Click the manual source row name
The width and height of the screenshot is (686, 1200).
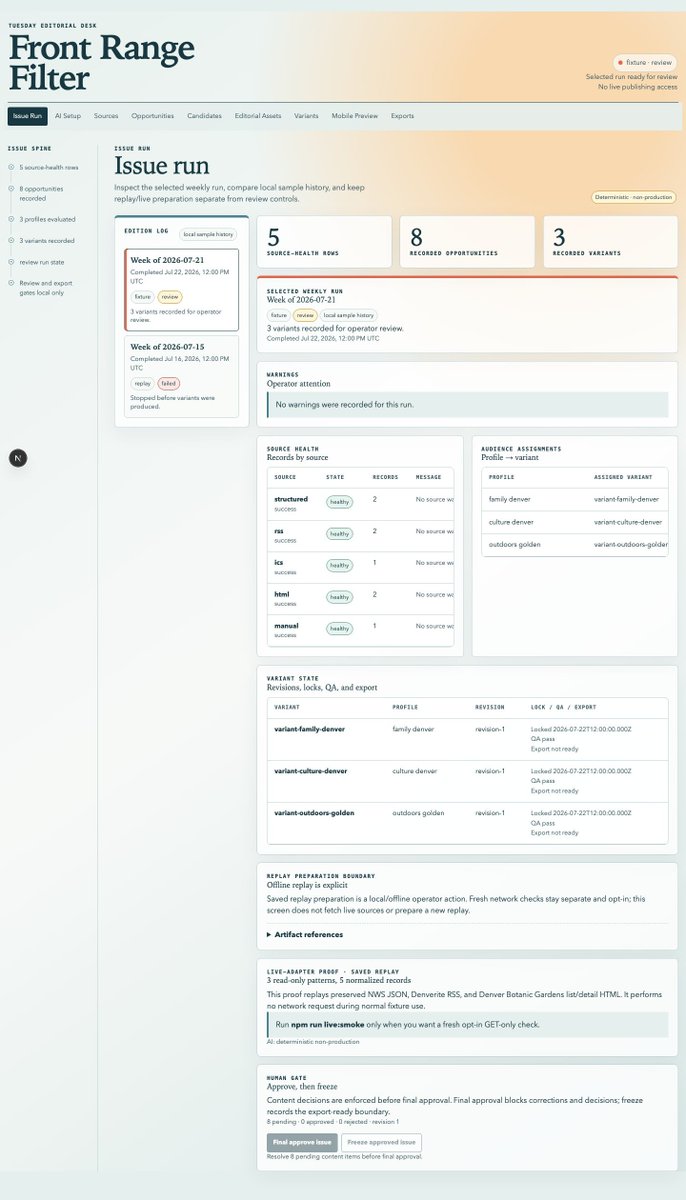286,626
